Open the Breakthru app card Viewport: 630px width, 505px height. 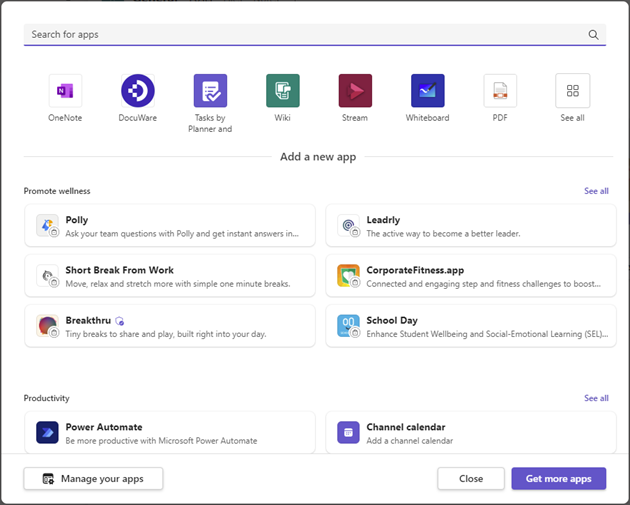tap(170, 326)
